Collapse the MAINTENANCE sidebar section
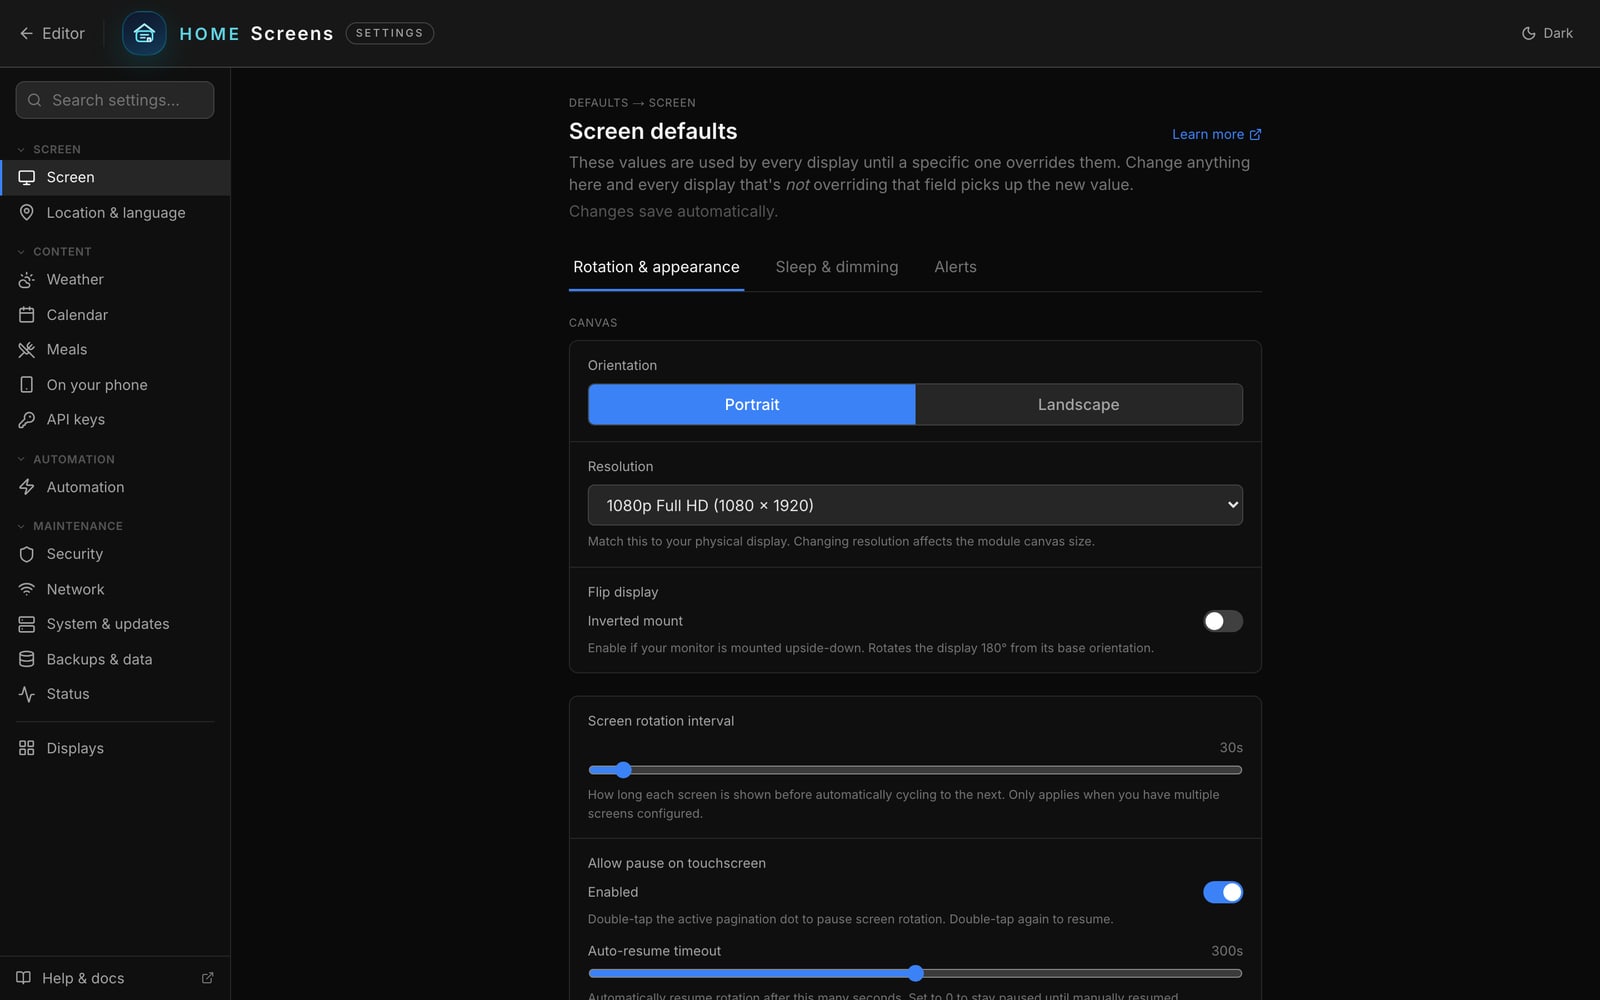This screenshot has width=1600, height=1000. [70, 525]
